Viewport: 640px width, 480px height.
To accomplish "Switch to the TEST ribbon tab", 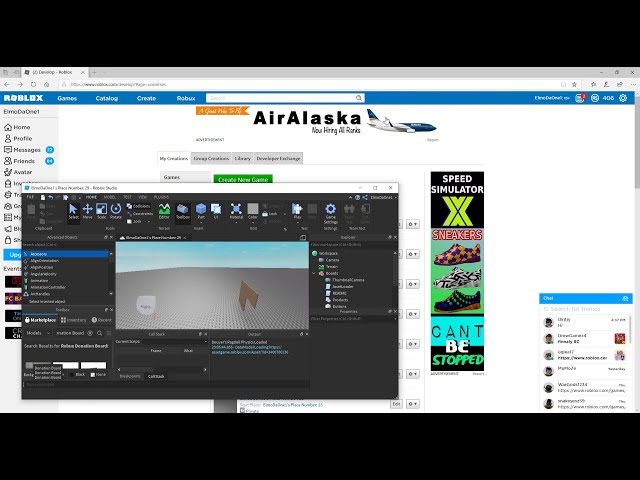I will [x=127, y=197].
